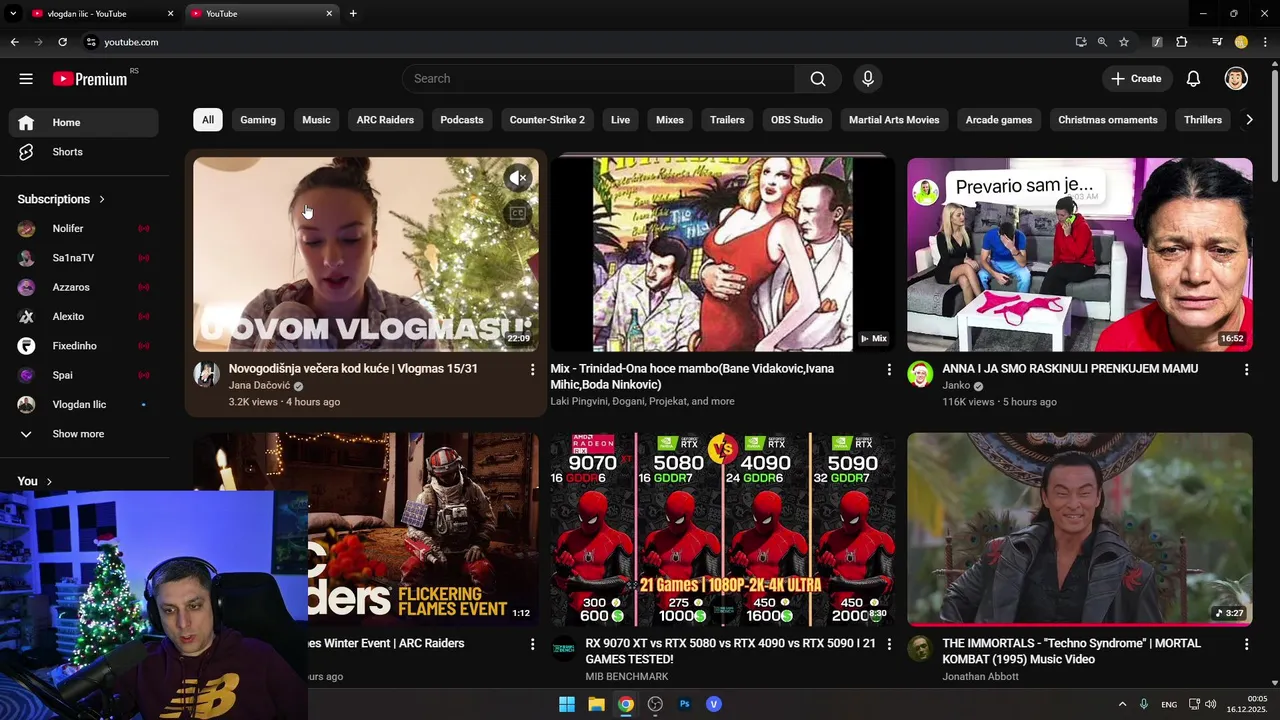This screenshot has width=1280, height=720.
Task: Open Janko channel avatar
Action: click(920, 375)
